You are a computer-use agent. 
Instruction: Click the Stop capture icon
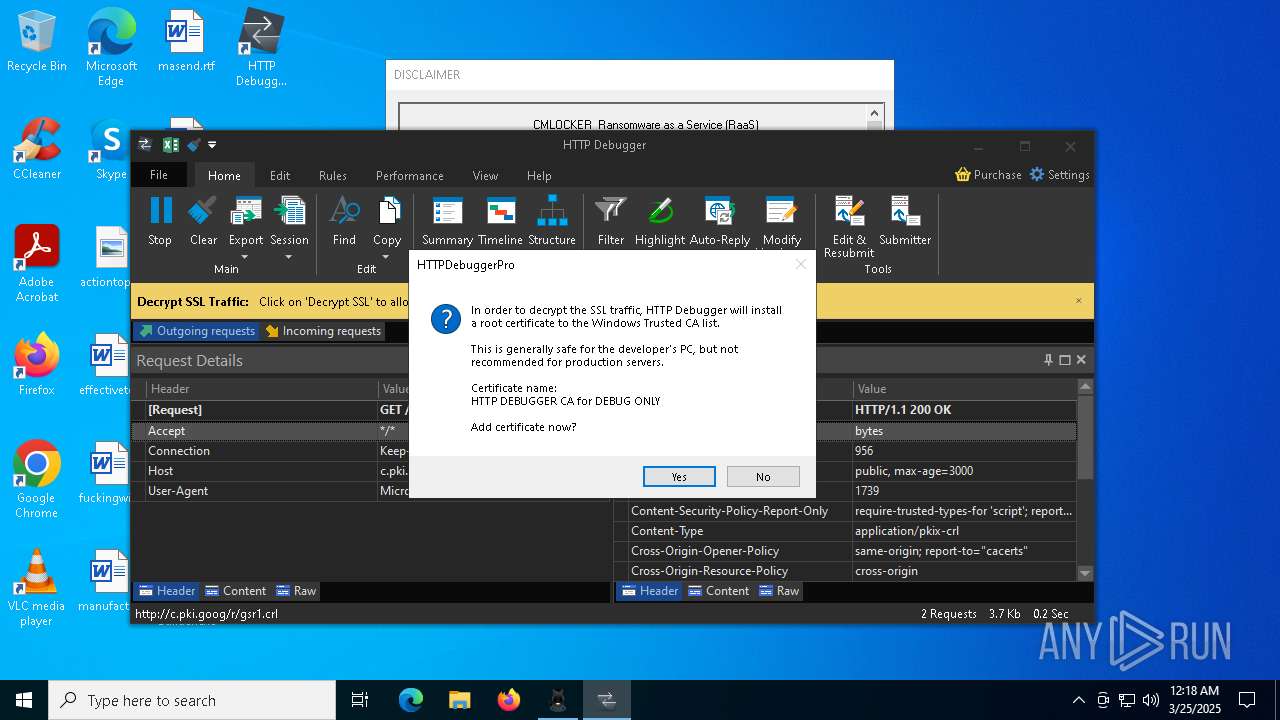[x=160, y=211]
